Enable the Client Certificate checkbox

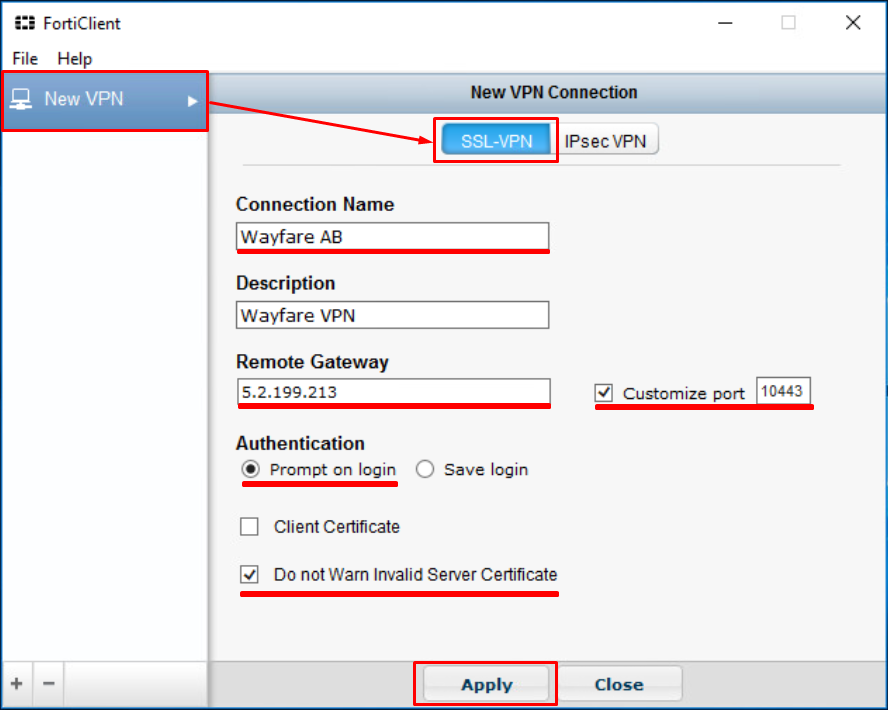pyautogui.click(x=250, y=526)
